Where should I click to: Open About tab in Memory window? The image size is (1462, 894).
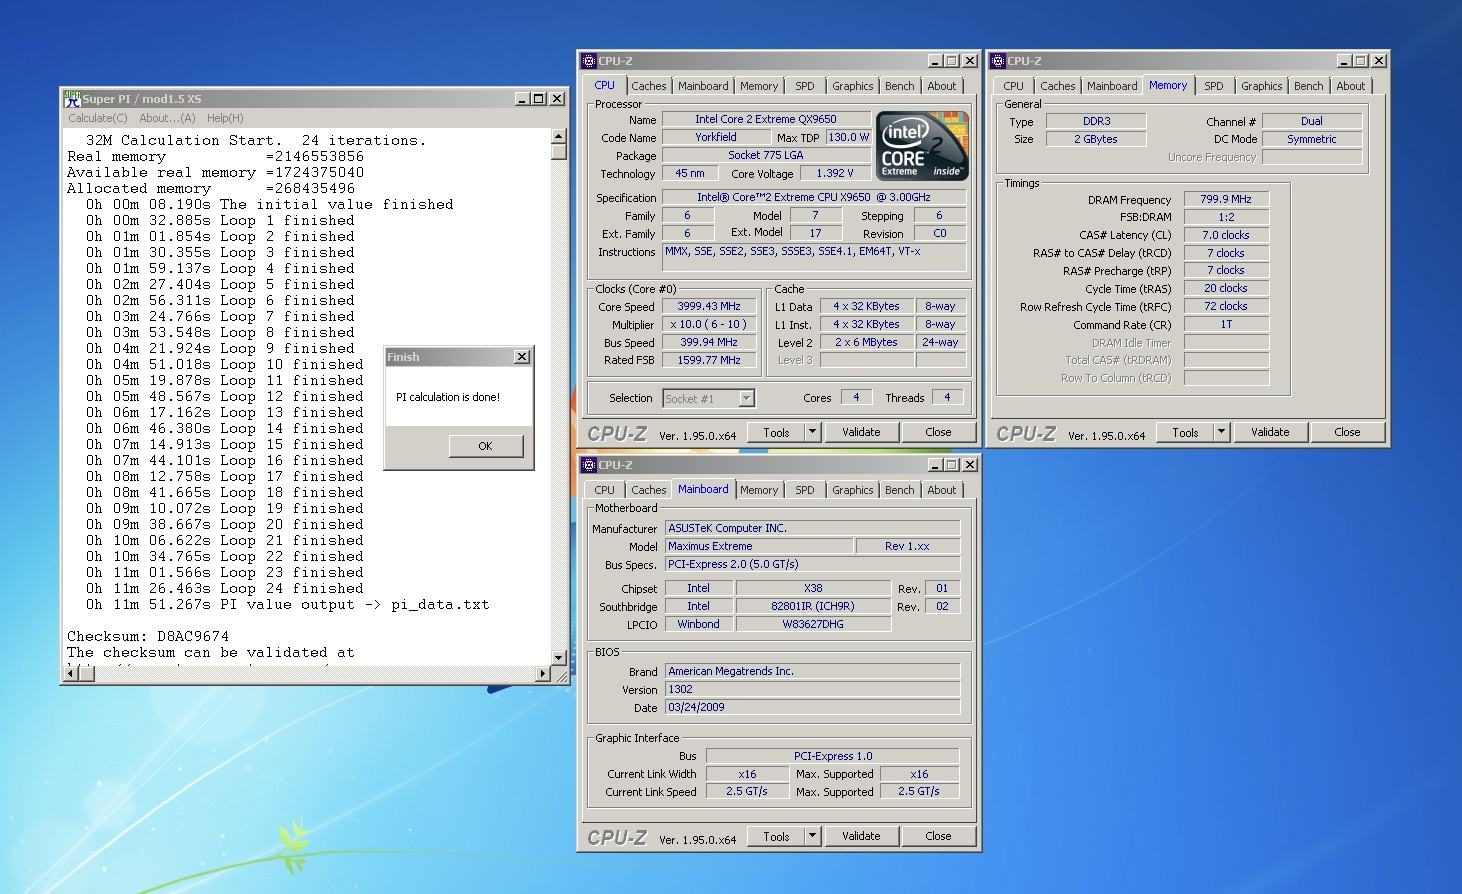point(1350,86)
